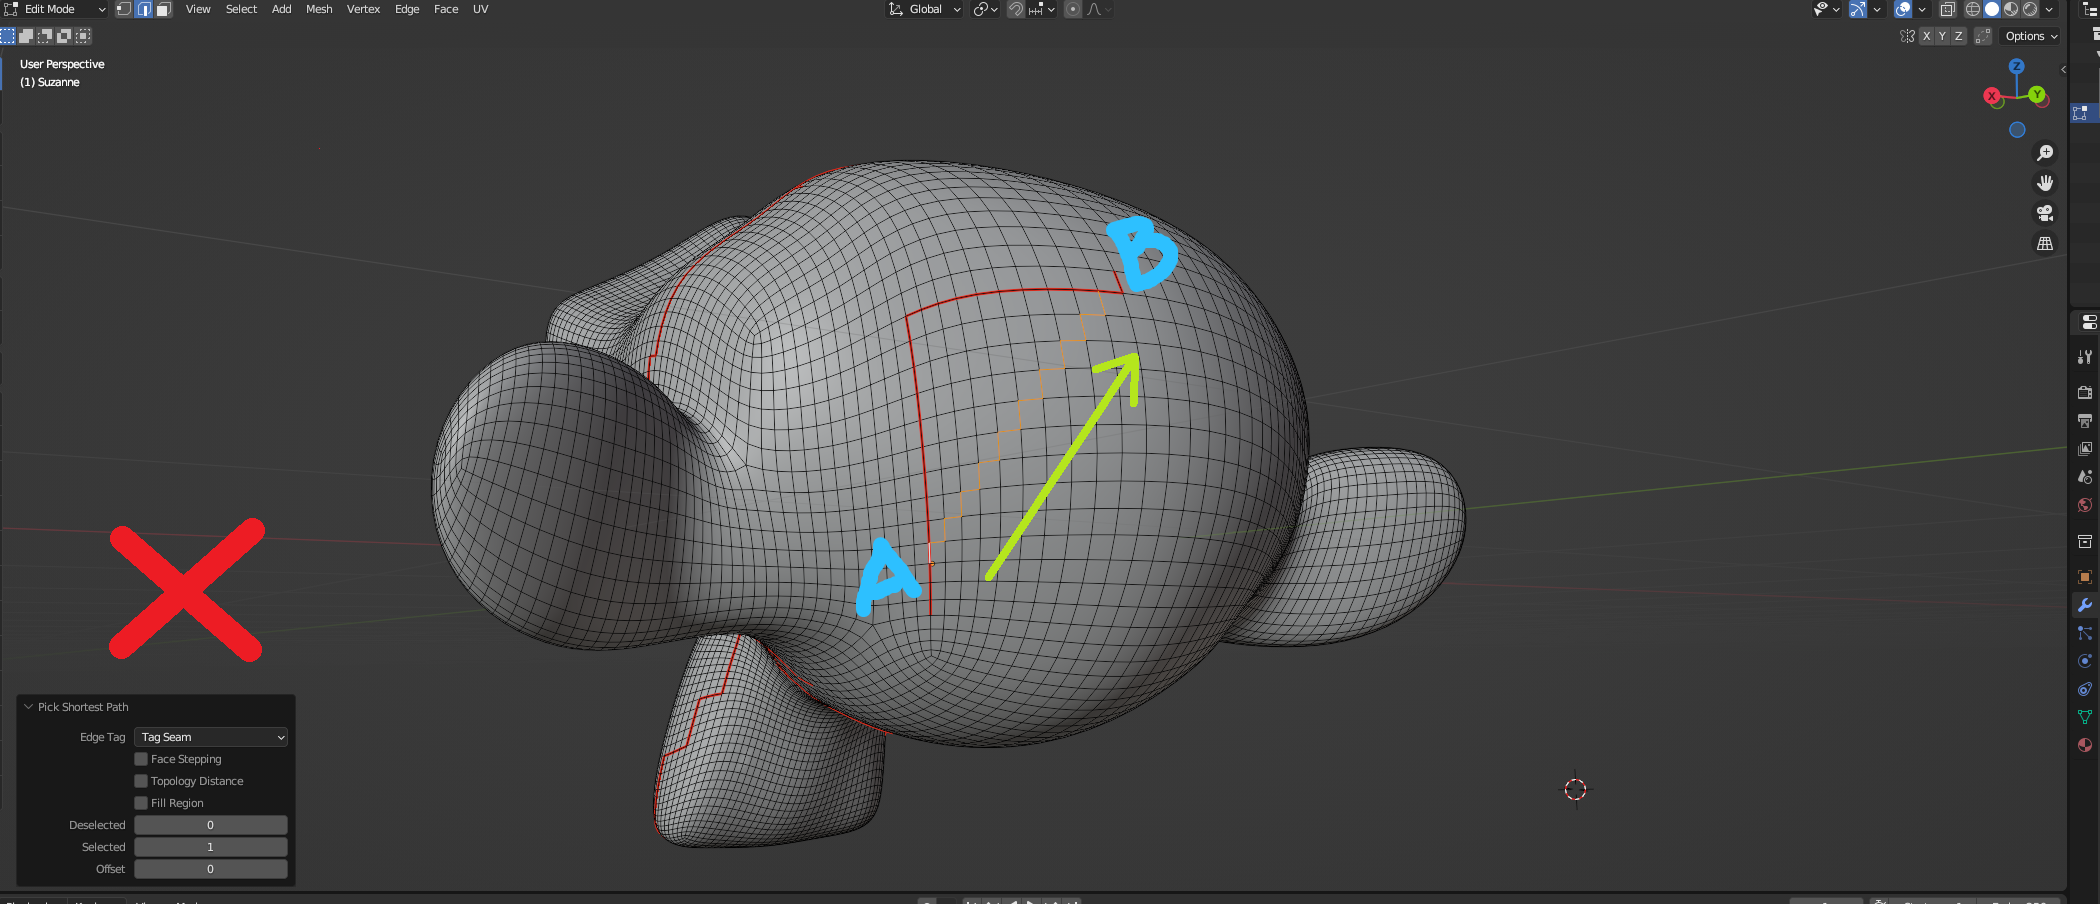
Task: Open the Edge Tag Seam dropdown
Action: tap(211, 737)
